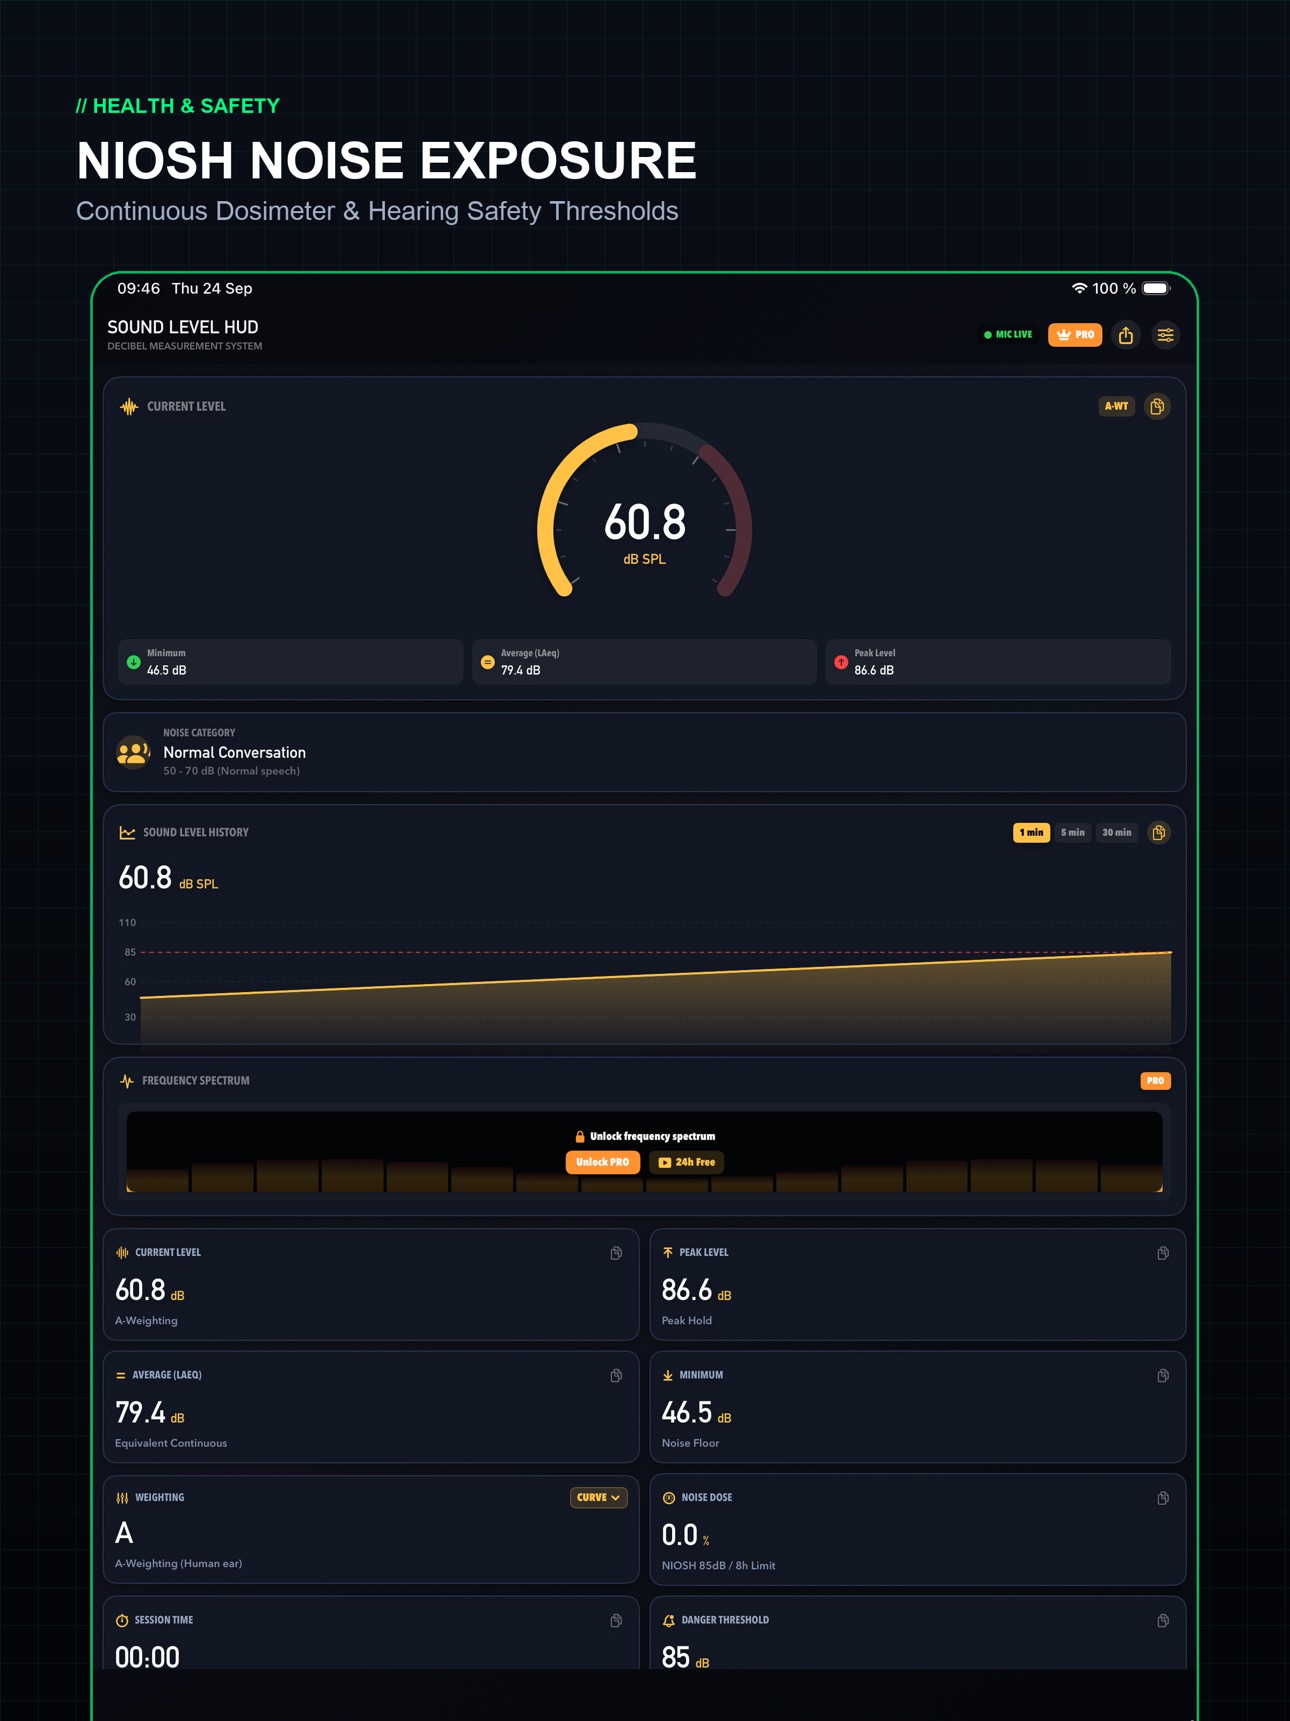This screenshot has width=1290, height=1721.
Task: Click the yellow Average (LAeq) indicator icon
Action: tap(487, 662)
